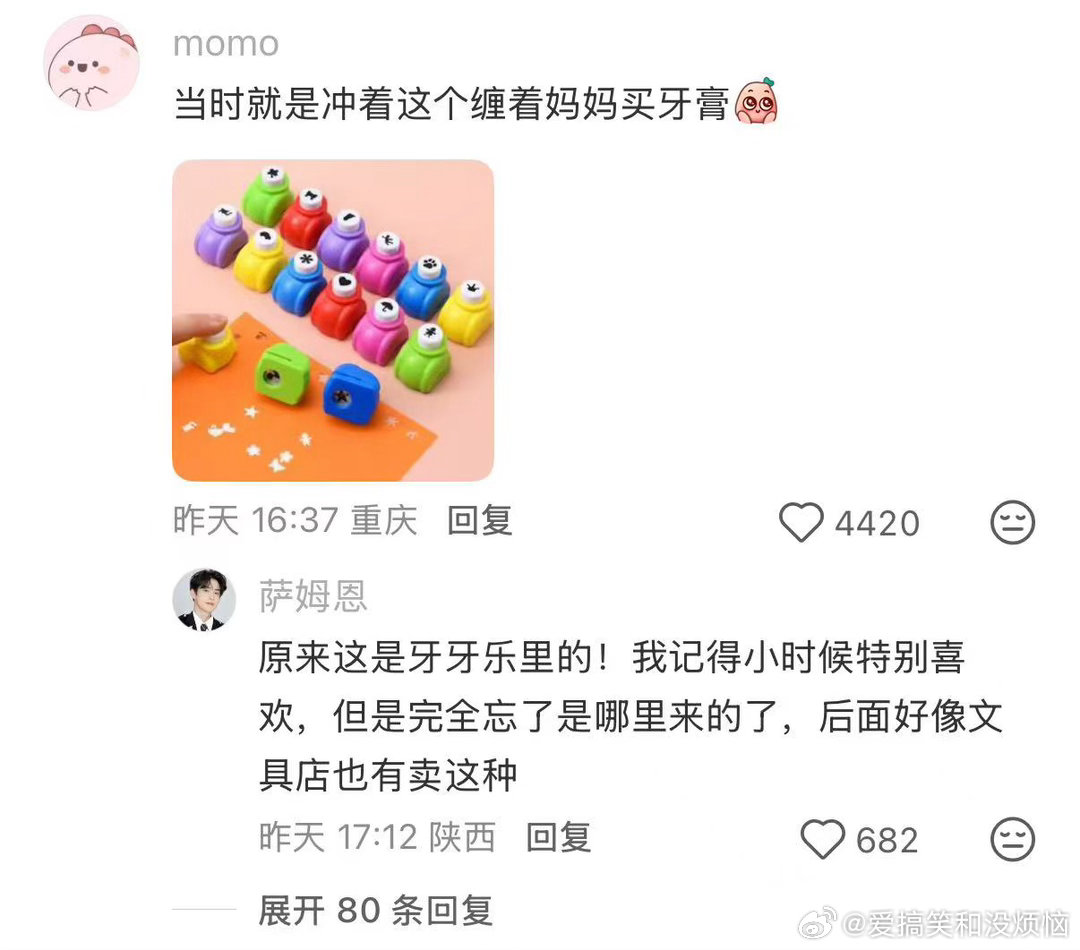Expand the 80 replies (展开 80 条回复)
Image resolution: width=1080 pixels, height=950 pixels.
376,911
